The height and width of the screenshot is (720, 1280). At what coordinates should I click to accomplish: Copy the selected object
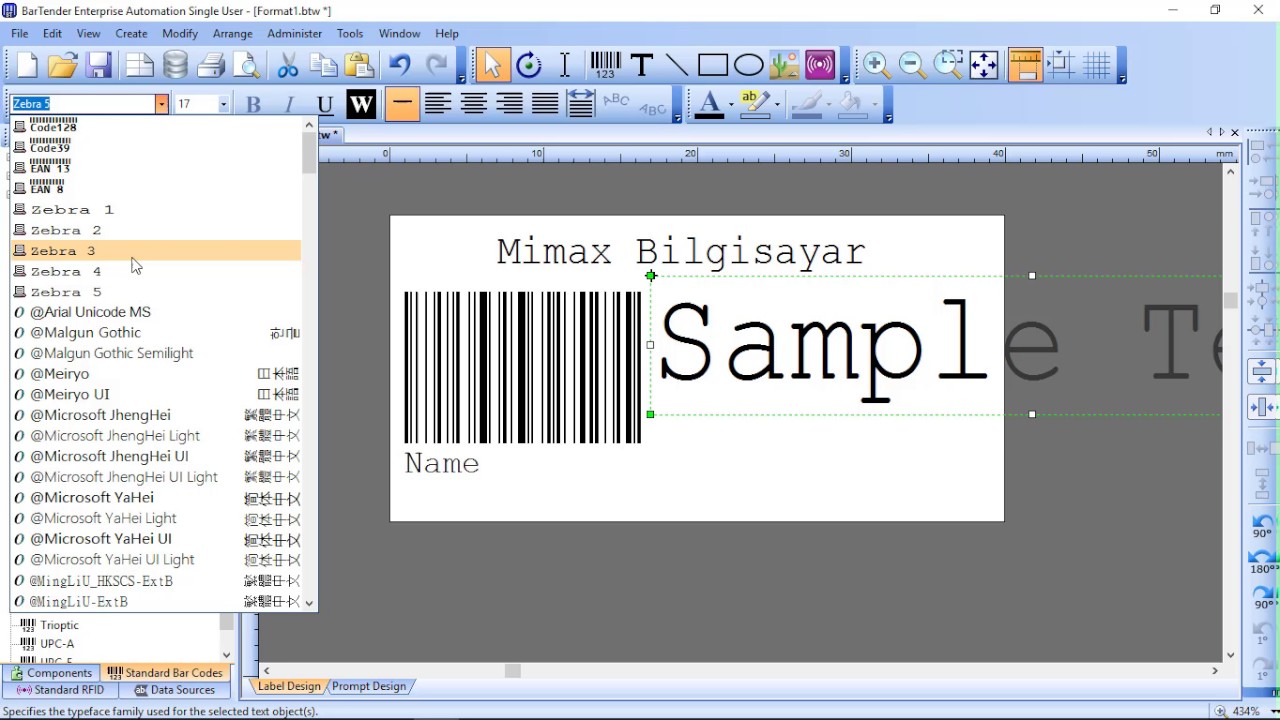(x=323, y=66)
